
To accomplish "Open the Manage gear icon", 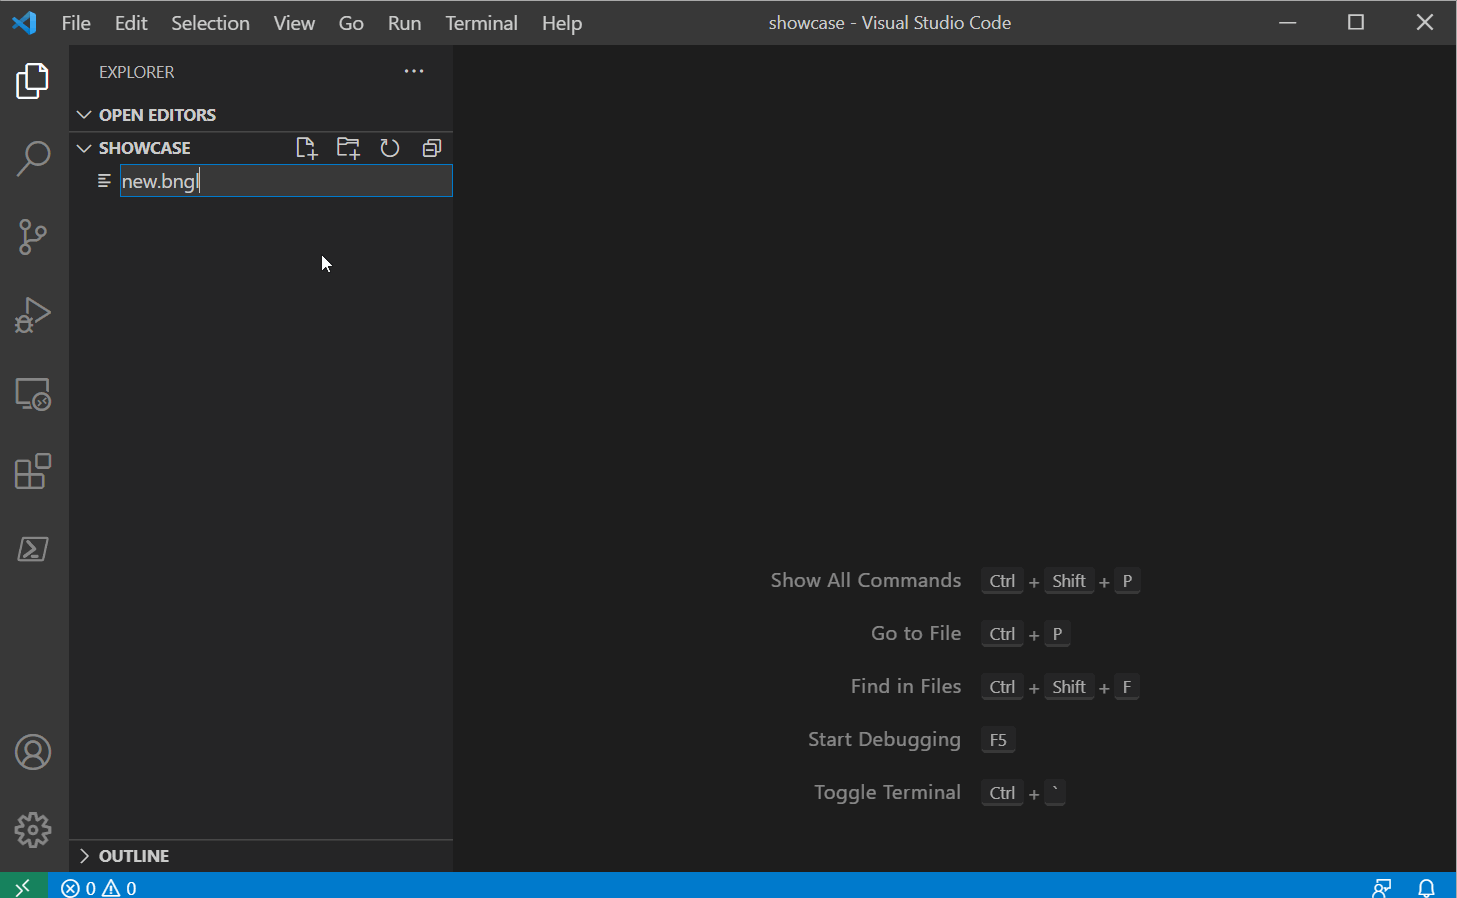I will click(x=33, y=830).
